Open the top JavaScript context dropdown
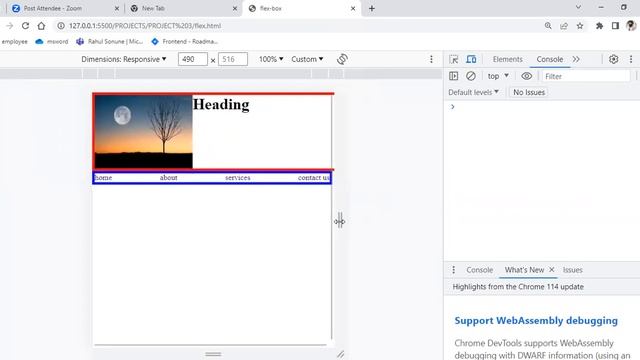The width and height of the screenshot is (640, 360). pyautogui.click(x=498, y=76)
